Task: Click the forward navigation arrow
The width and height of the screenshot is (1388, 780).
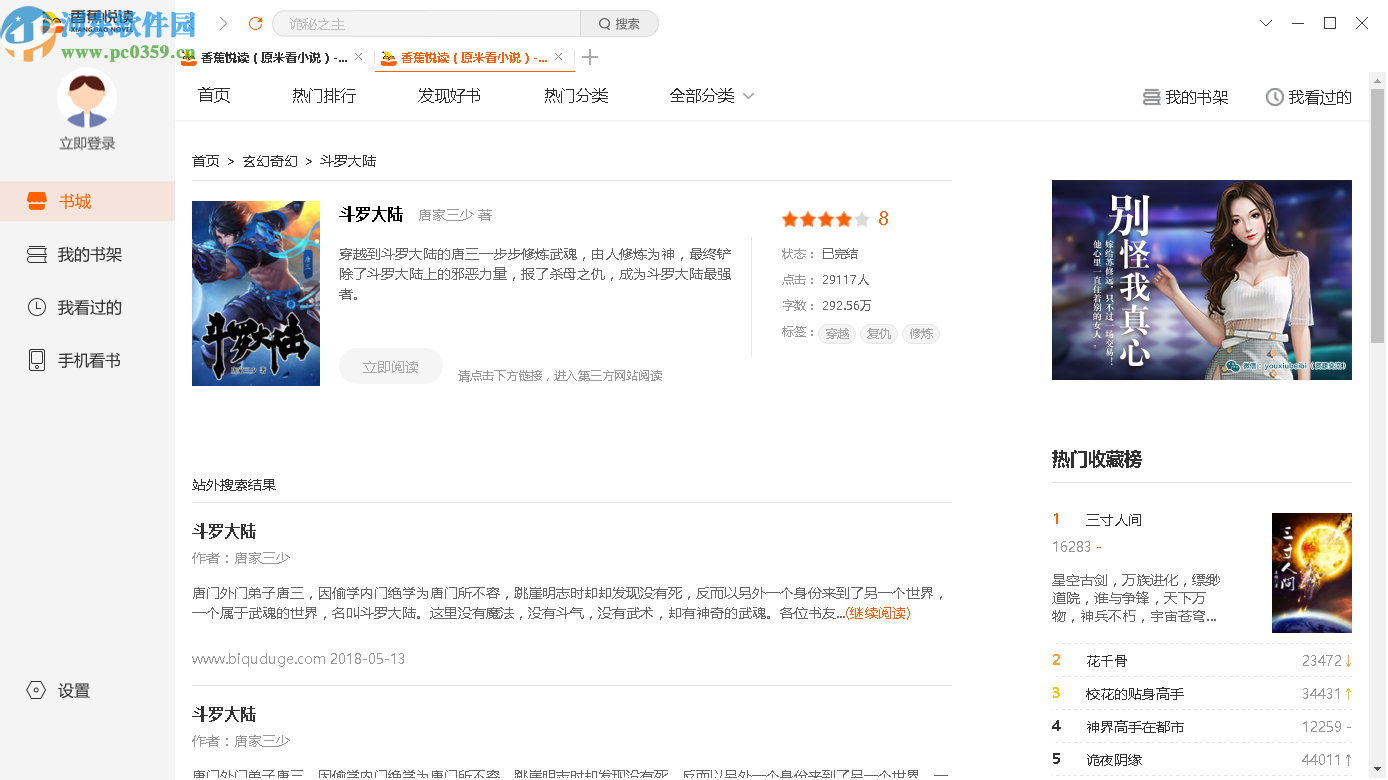Action: (x=222, y=22)
